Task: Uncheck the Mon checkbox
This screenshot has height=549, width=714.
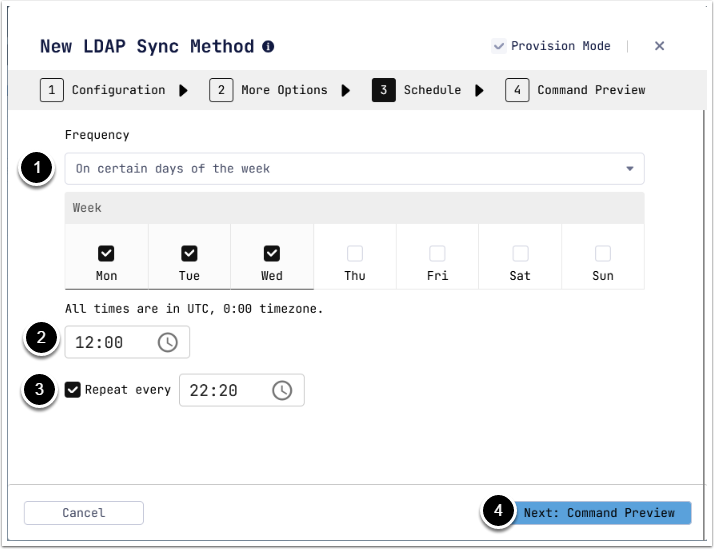Action: pyautogui.click(x=106, y=254)
